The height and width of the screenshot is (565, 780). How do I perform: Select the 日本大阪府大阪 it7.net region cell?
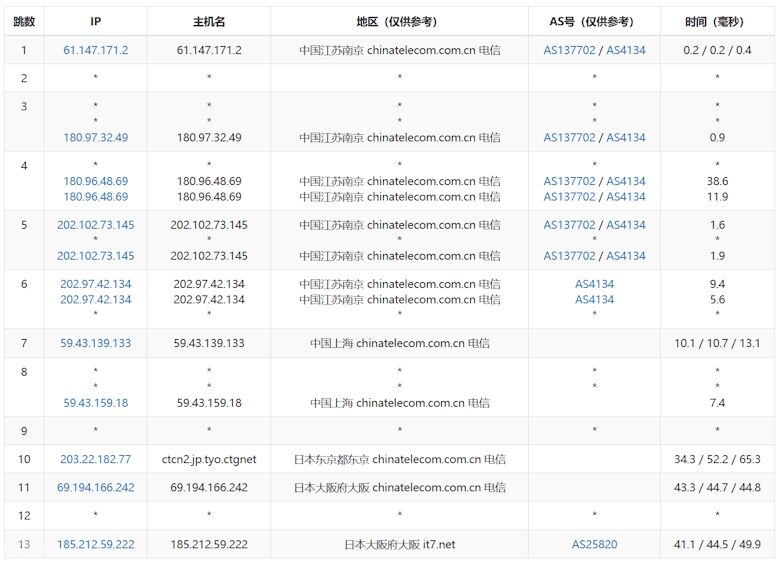[x=399, y=545]
